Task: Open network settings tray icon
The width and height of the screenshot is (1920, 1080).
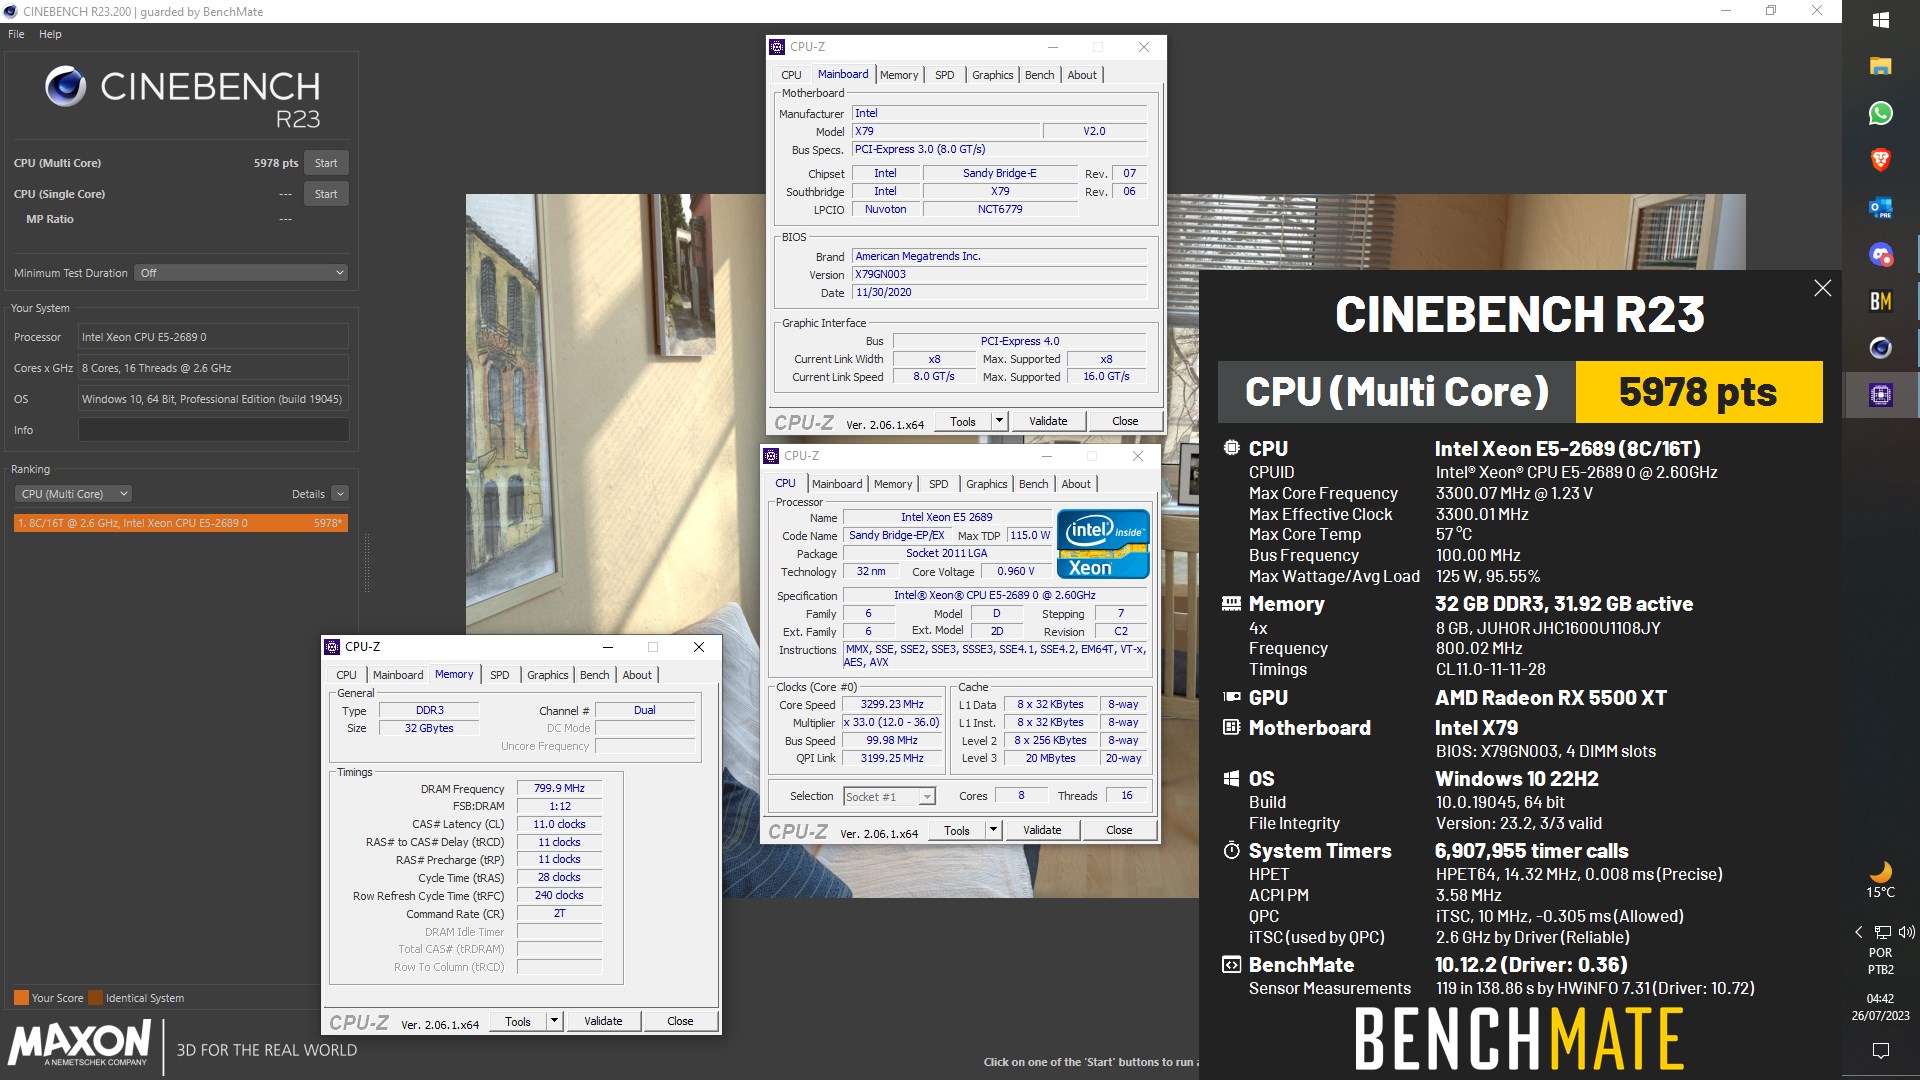Action: click(1882, 932)
